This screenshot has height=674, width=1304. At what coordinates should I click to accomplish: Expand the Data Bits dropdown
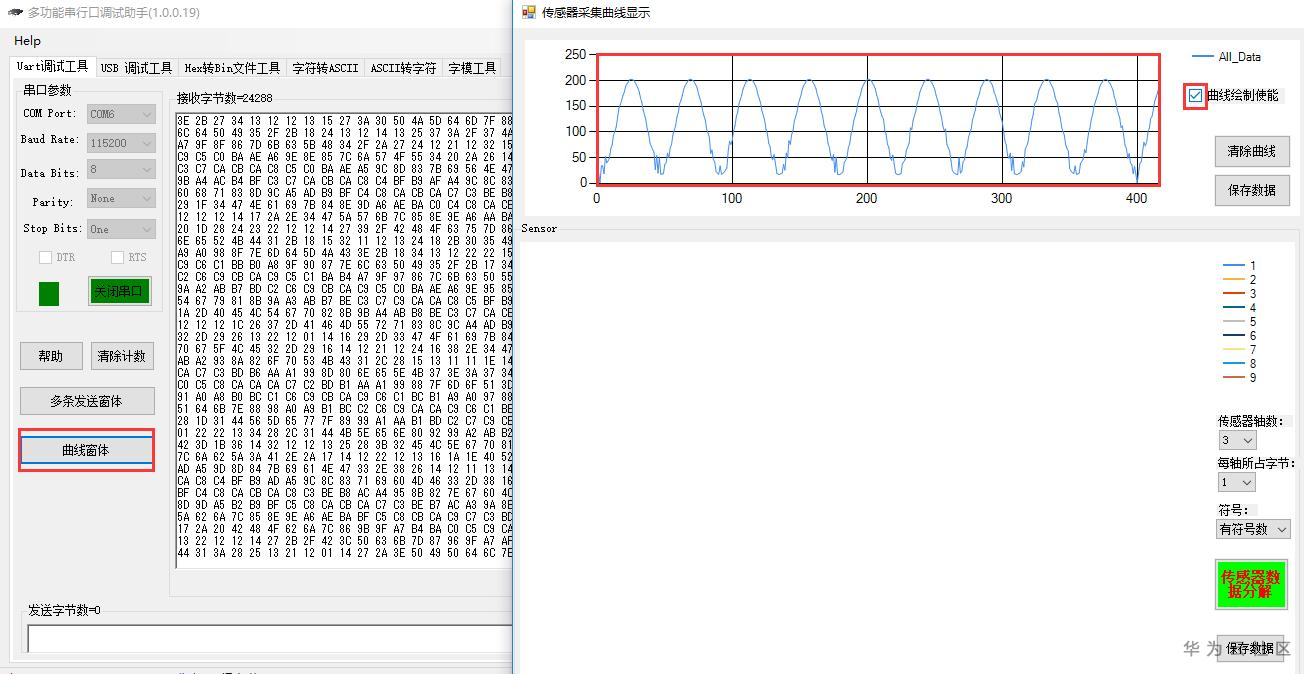coord(121,170)
